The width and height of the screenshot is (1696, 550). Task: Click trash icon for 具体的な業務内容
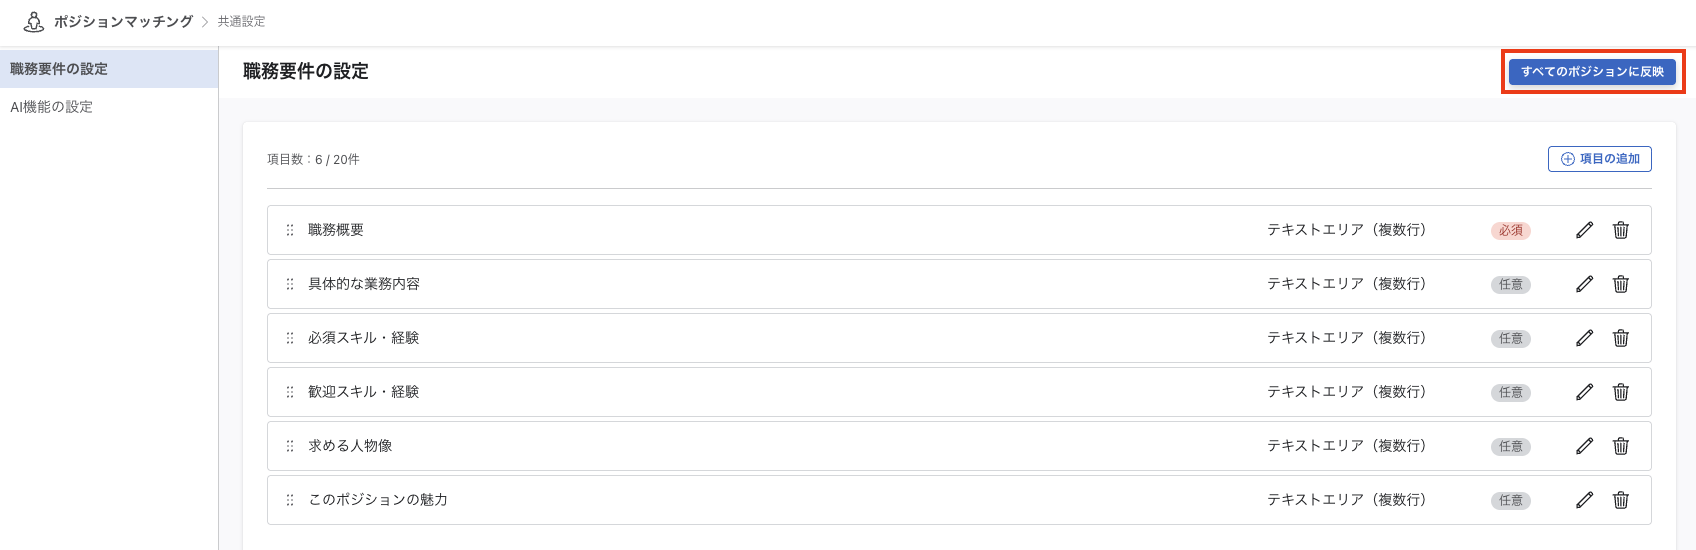1621,284
